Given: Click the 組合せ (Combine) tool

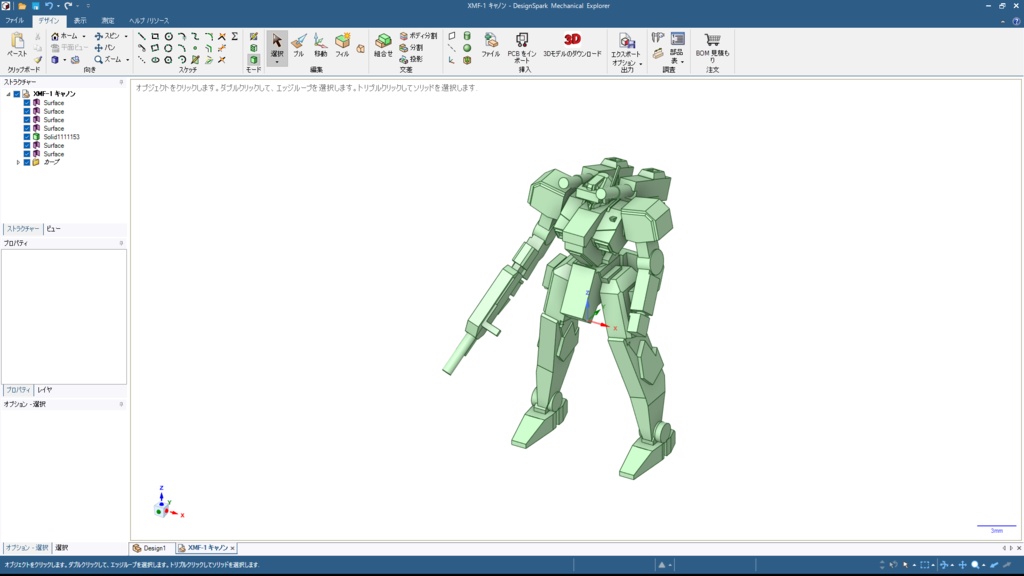Looking at the screenshot, I should tap(383, 45).
